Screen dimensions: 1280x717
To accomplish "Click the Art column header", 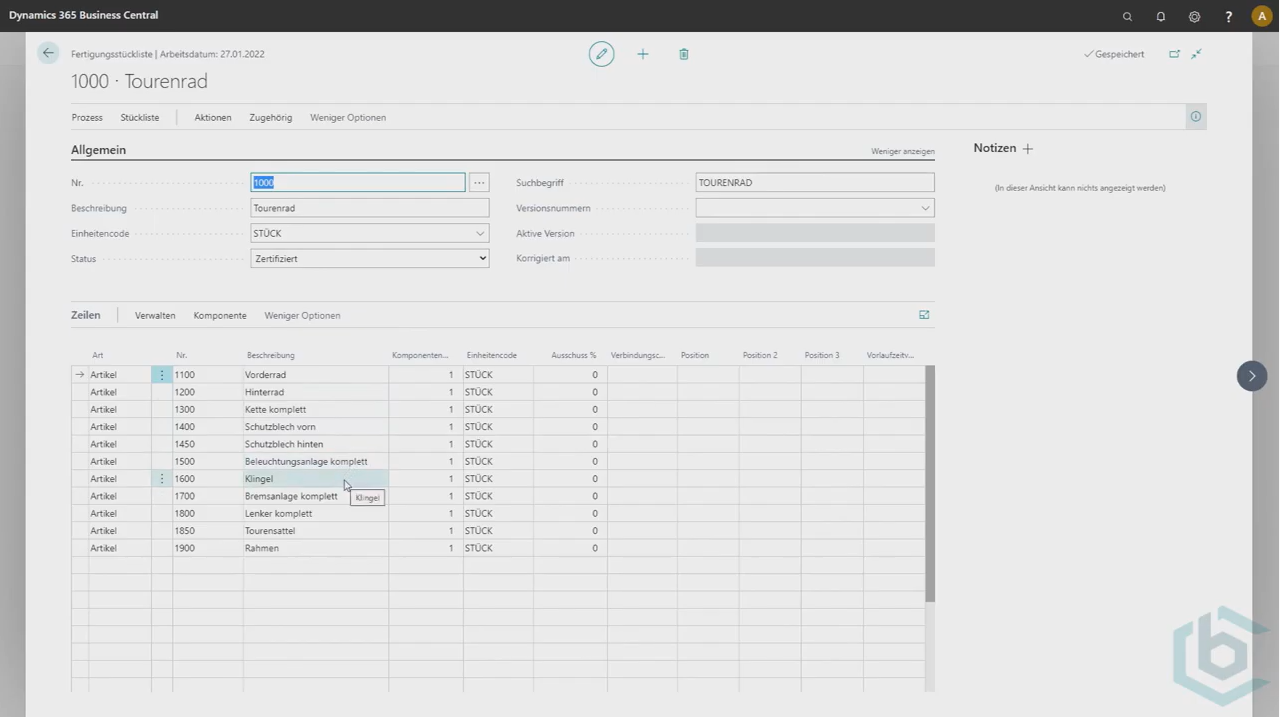I will tap(98, 355).
